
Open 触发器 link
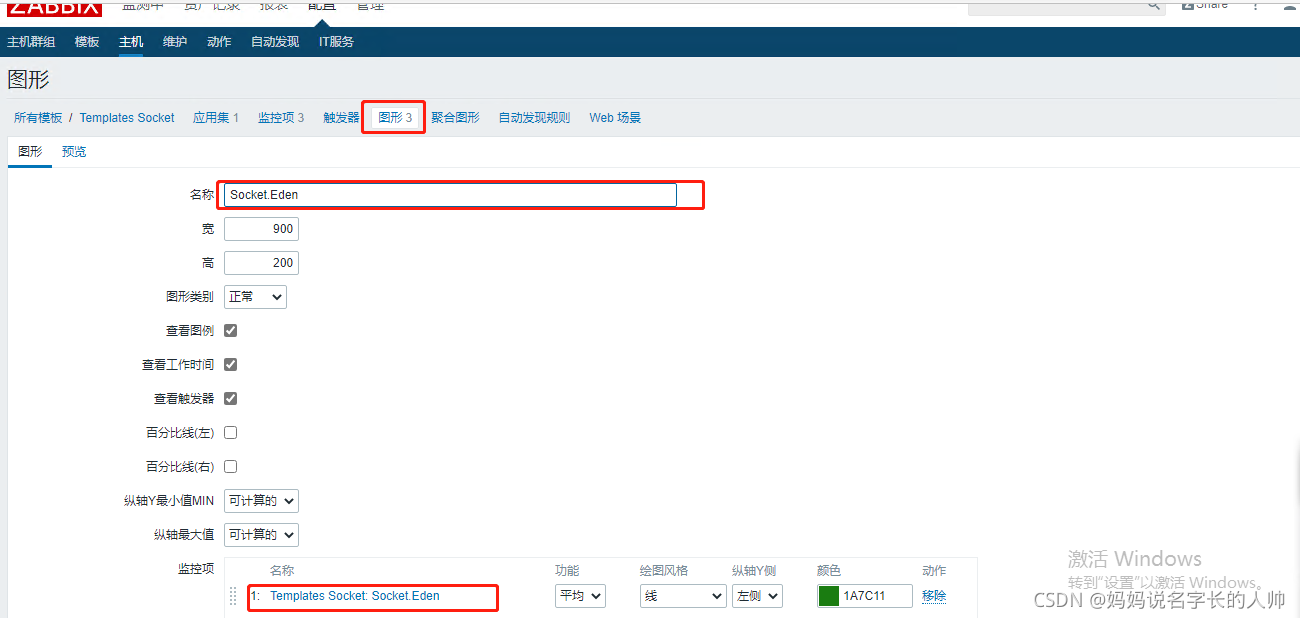coord(341,118)
